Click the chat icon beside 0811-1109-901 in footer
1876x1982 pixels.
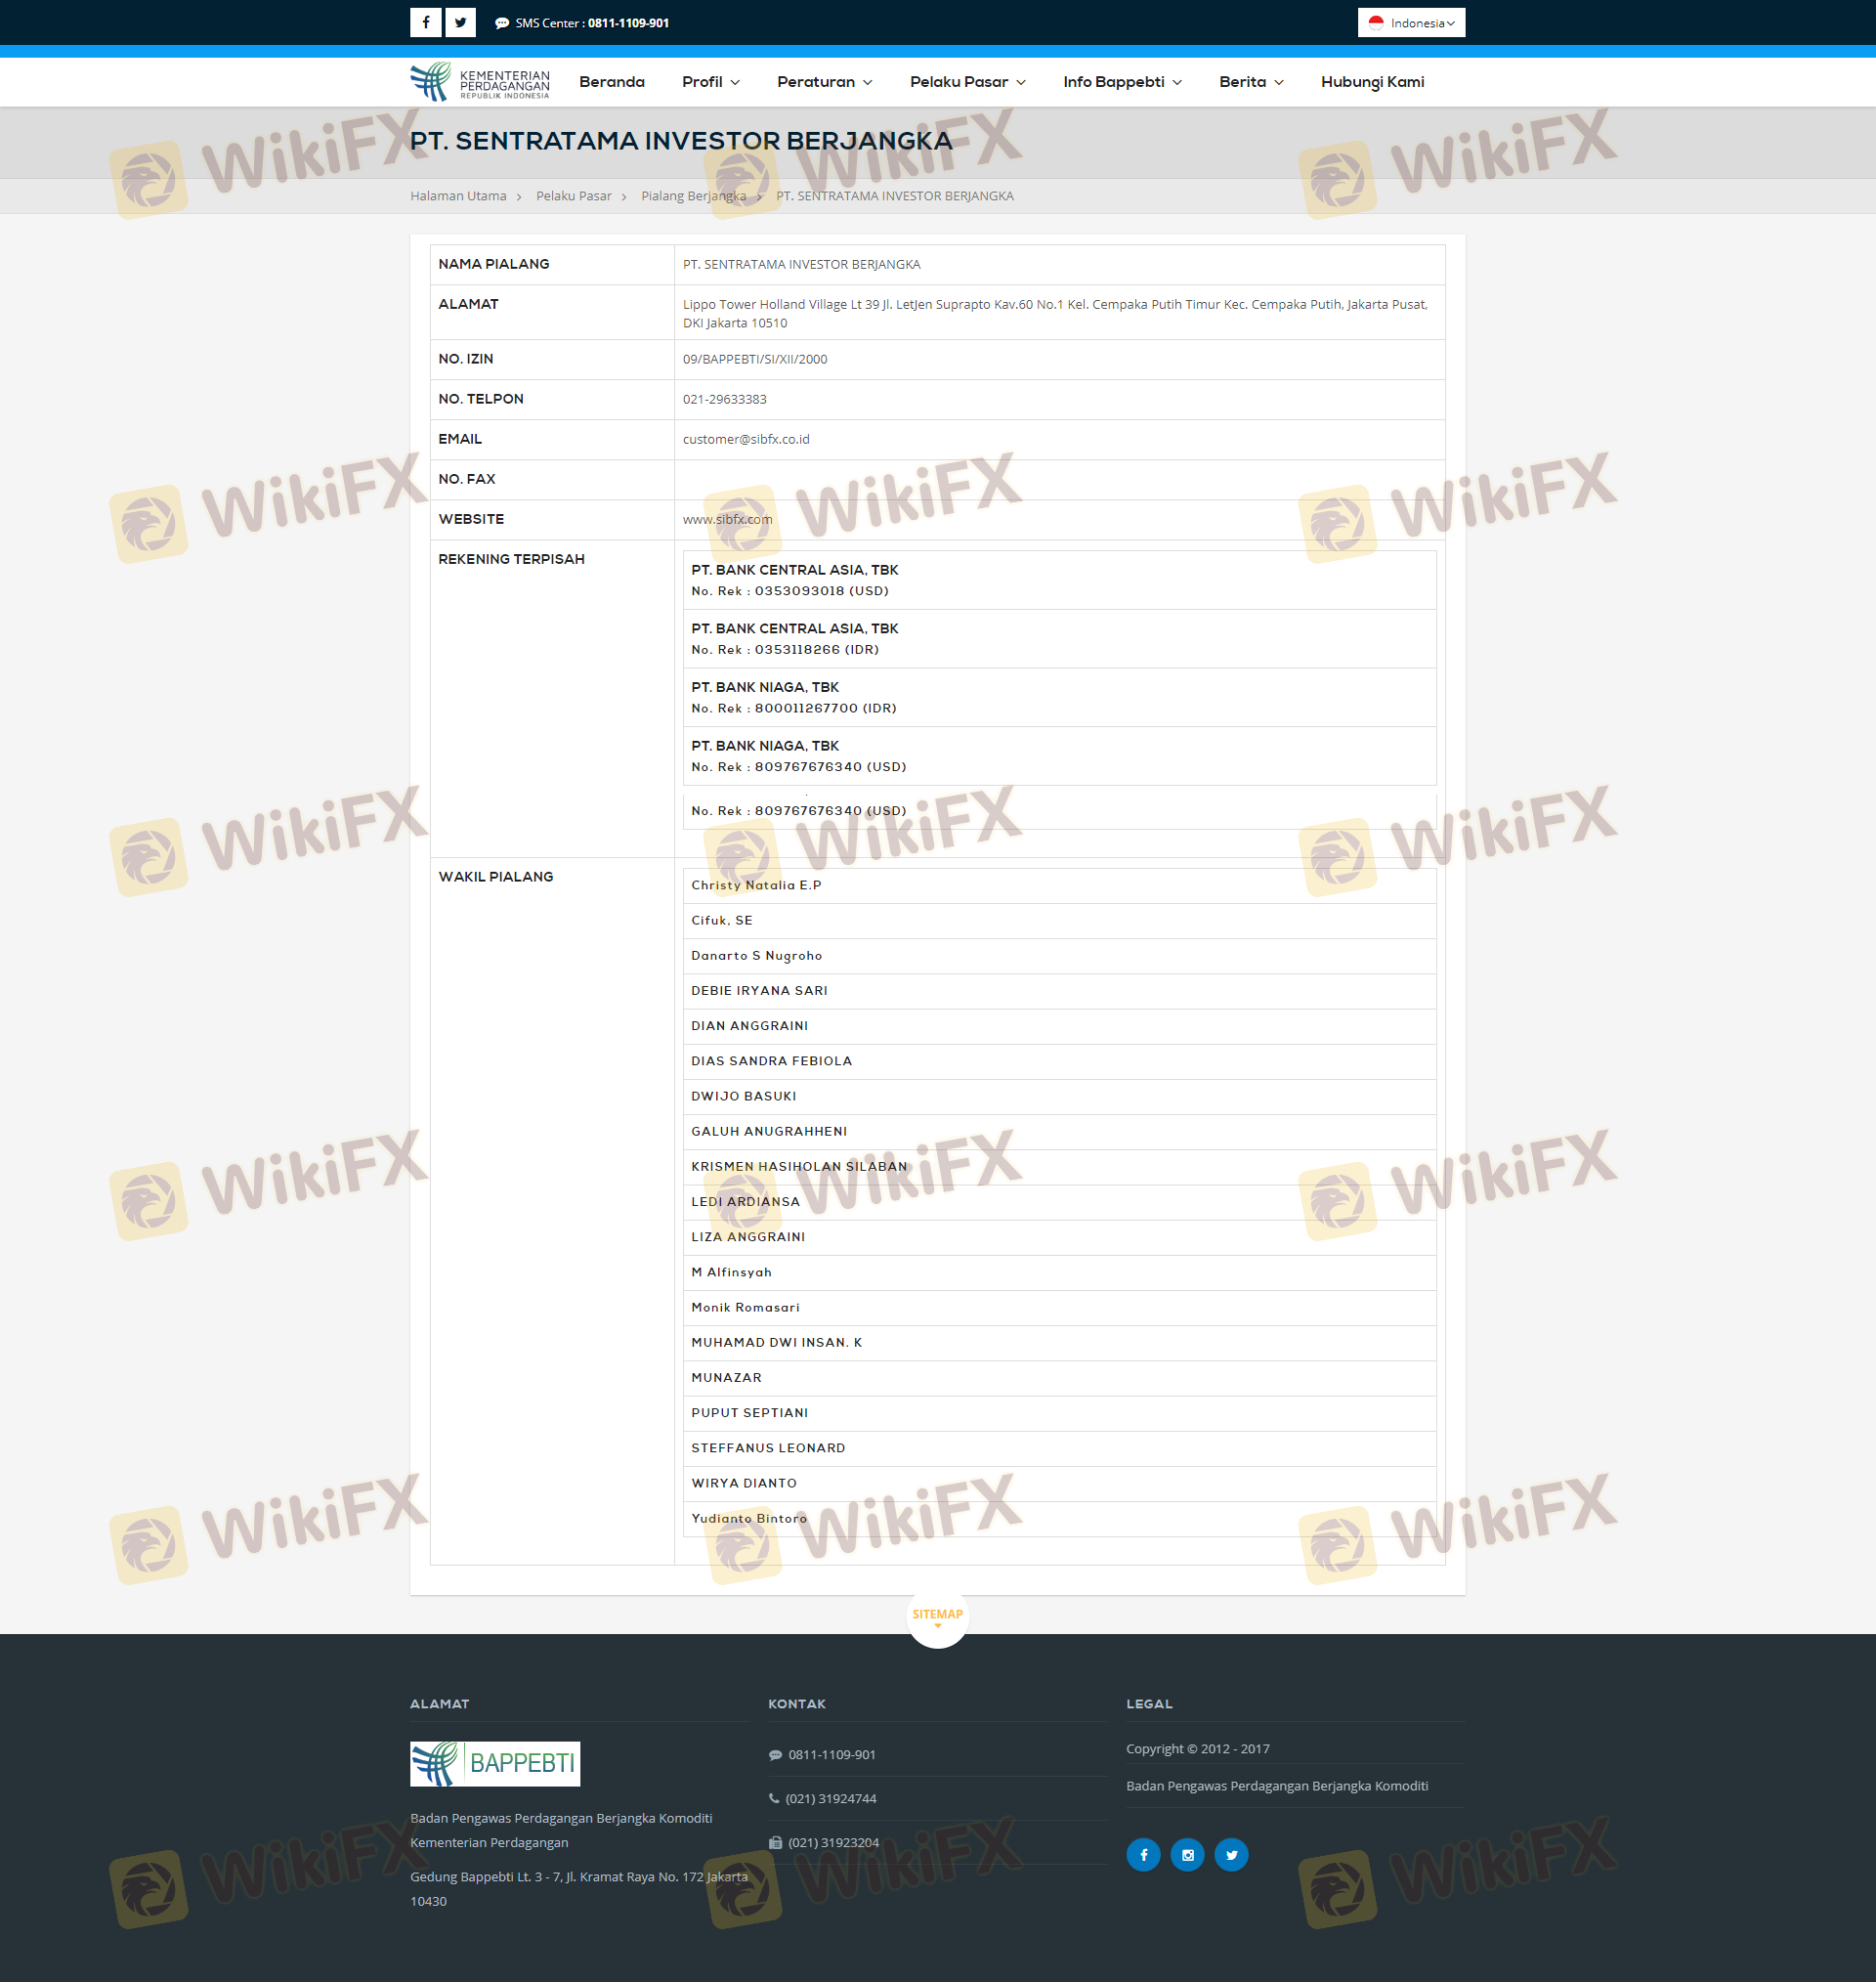[x=775, y=1755]
